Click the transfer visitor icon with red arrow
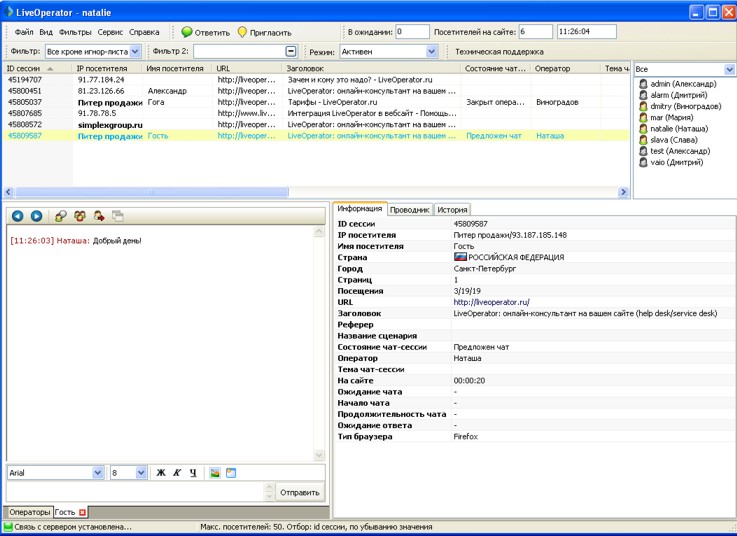Image resolution: width=737 pixels, height=536 pixels. click(x=99, y=216)
